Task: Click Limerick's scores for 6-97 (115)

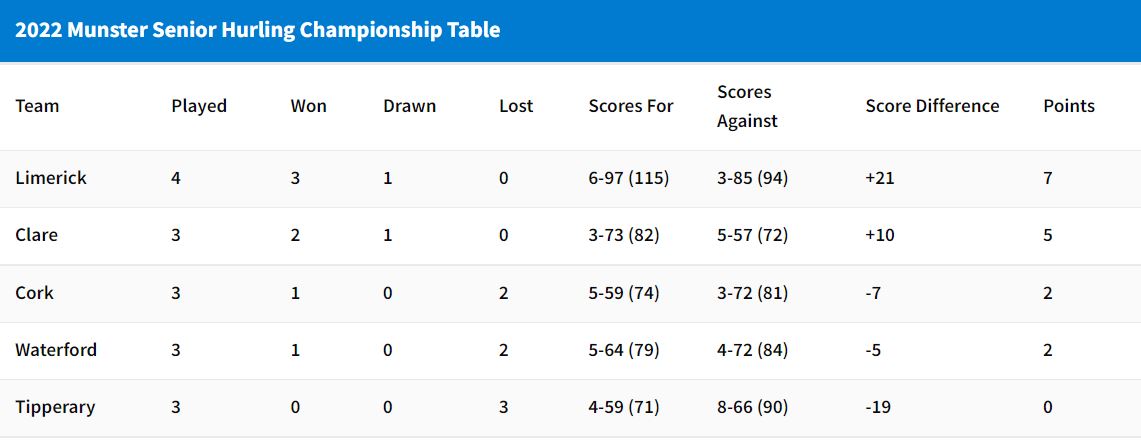Action: [629, 178]
